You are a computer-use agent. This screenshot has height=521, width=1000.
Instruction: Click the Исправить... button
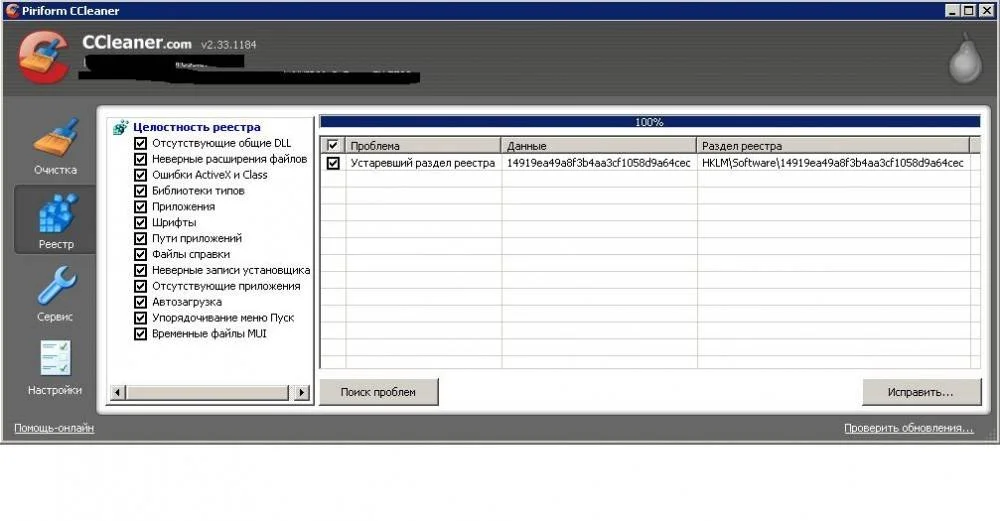click(921, 392)
